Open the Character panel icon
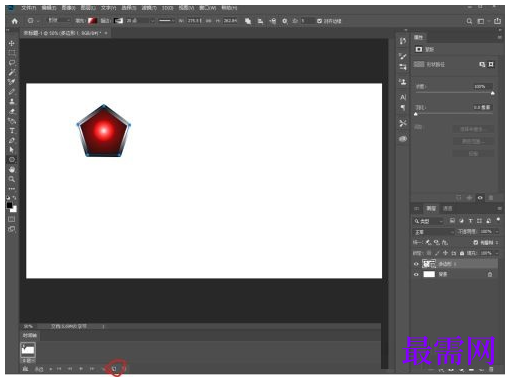 [403, 97]
